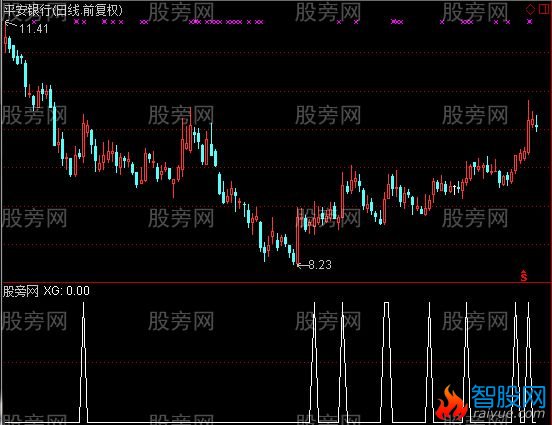The height and width of the screenshot is (425, 552).
Task: Click the rightmost magenta marker in the row above the candles
Action: (x=530, y=22)
